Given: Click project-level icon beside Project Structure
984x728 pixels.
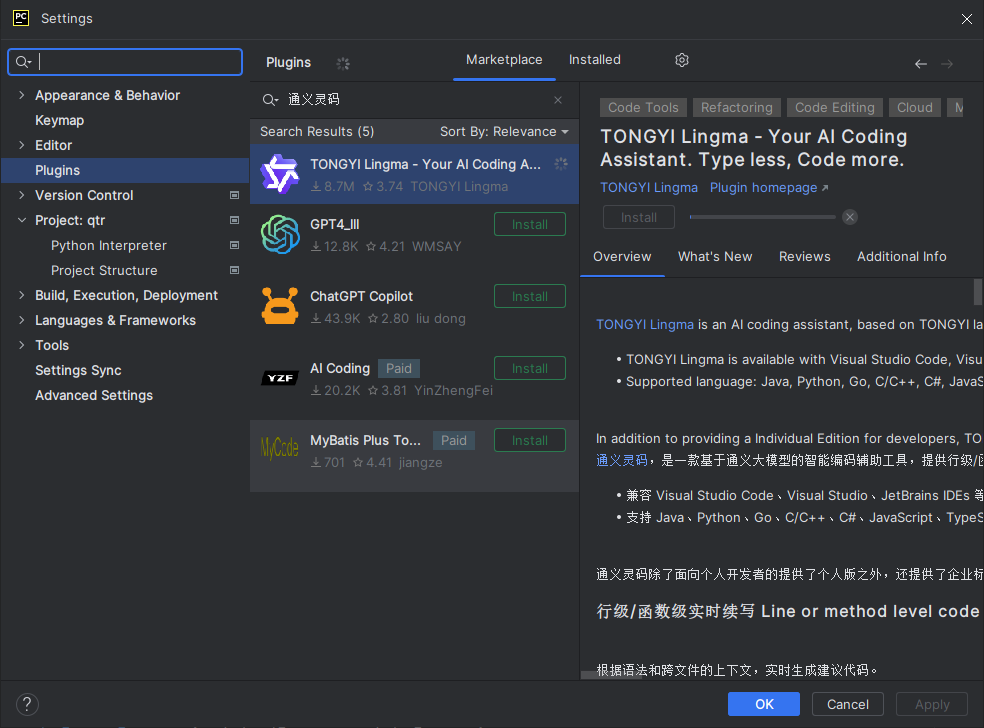Looking at the screenshot, I should [x=235, y=270].
